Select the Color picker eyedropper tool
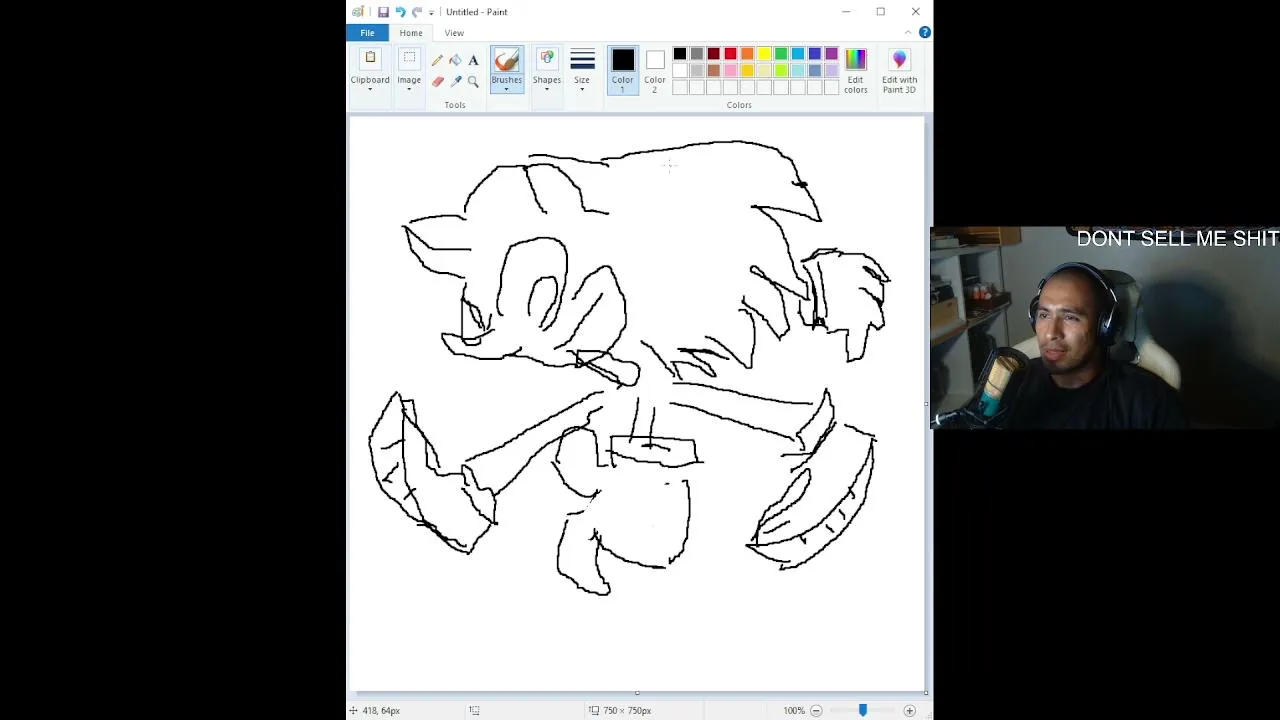Viewport: 1280px width, 720px height. tap(455, 81)
